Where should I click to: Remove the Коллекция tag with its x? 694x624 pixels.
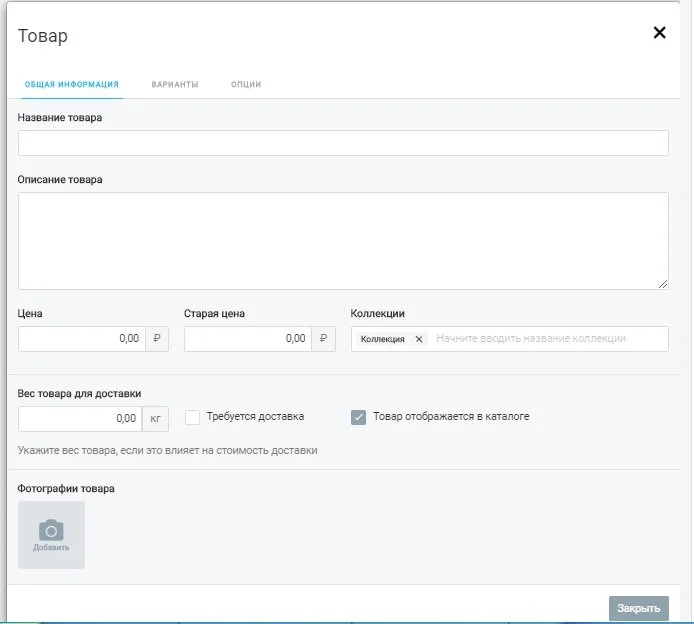coord(419,339)
